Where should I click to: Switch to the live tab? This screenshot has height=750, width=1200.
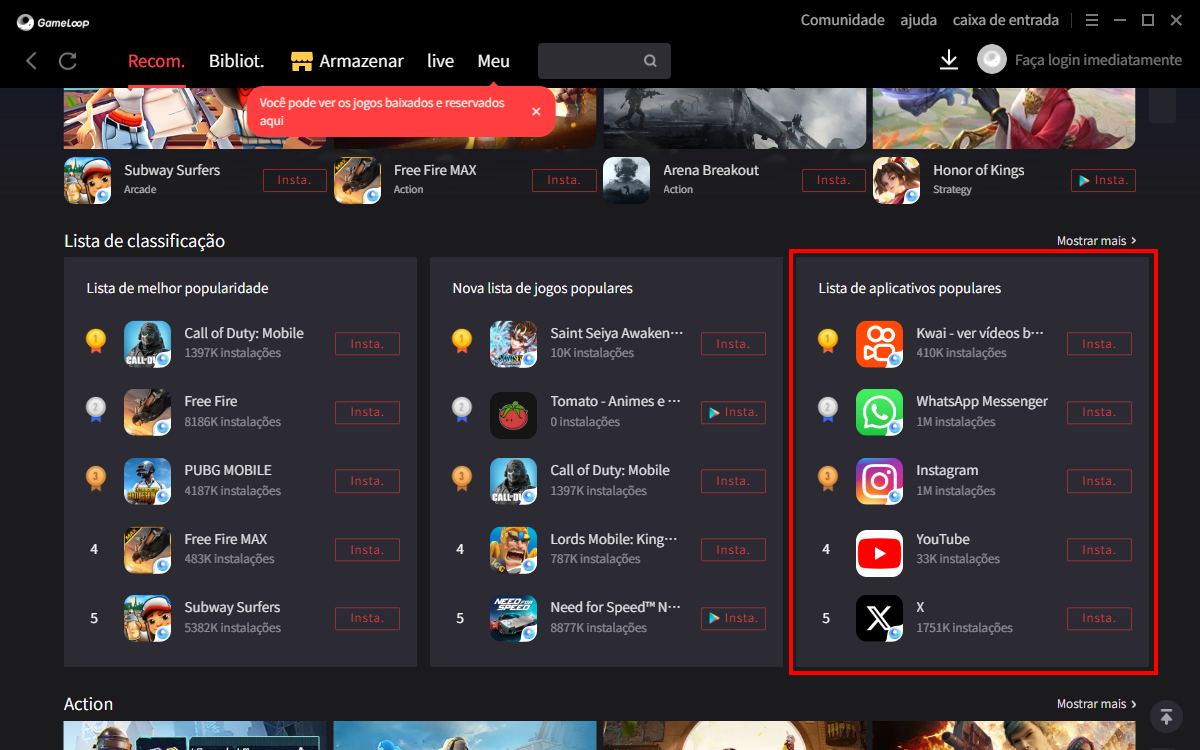pos(440,61)
